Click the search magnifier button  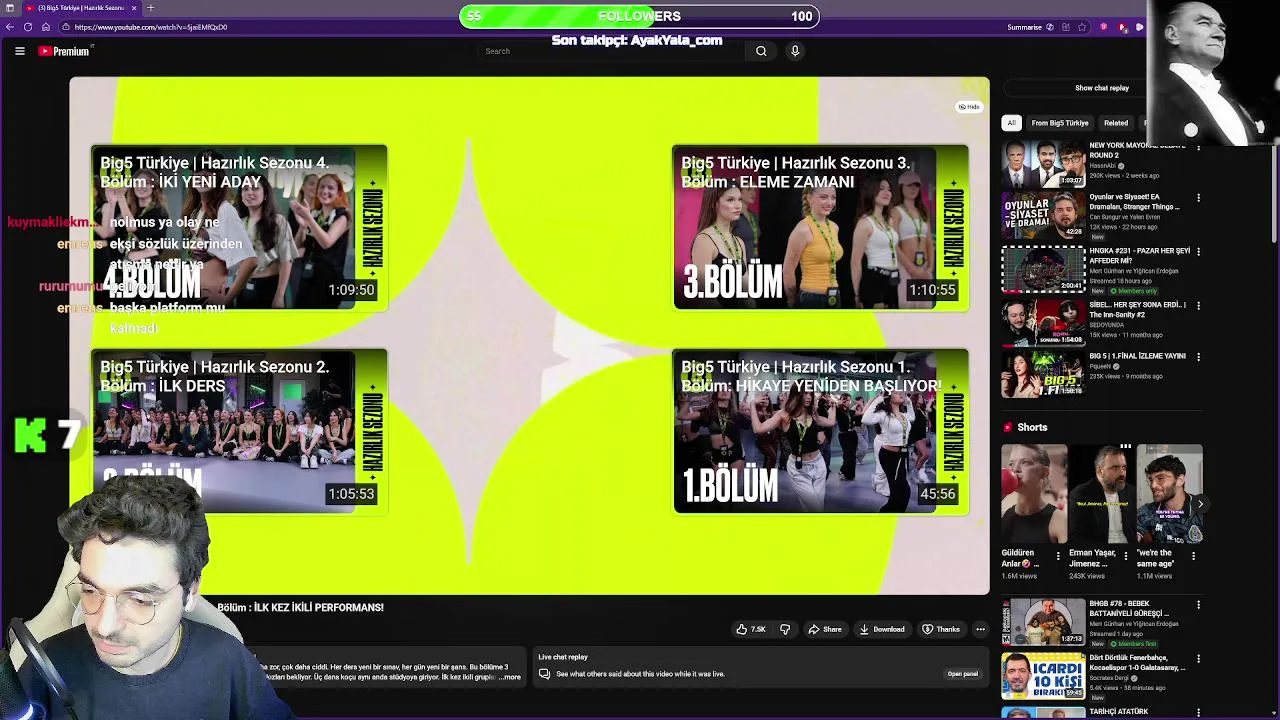click(x=761, y=51)
